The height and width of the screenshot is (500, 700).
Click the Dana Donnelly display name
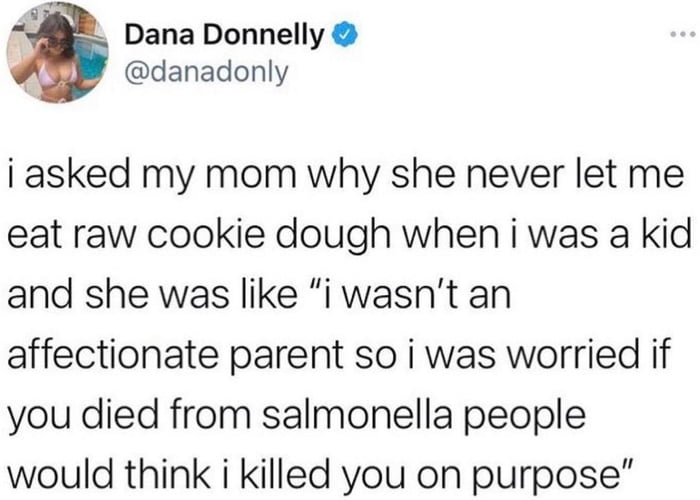point(224,37)
